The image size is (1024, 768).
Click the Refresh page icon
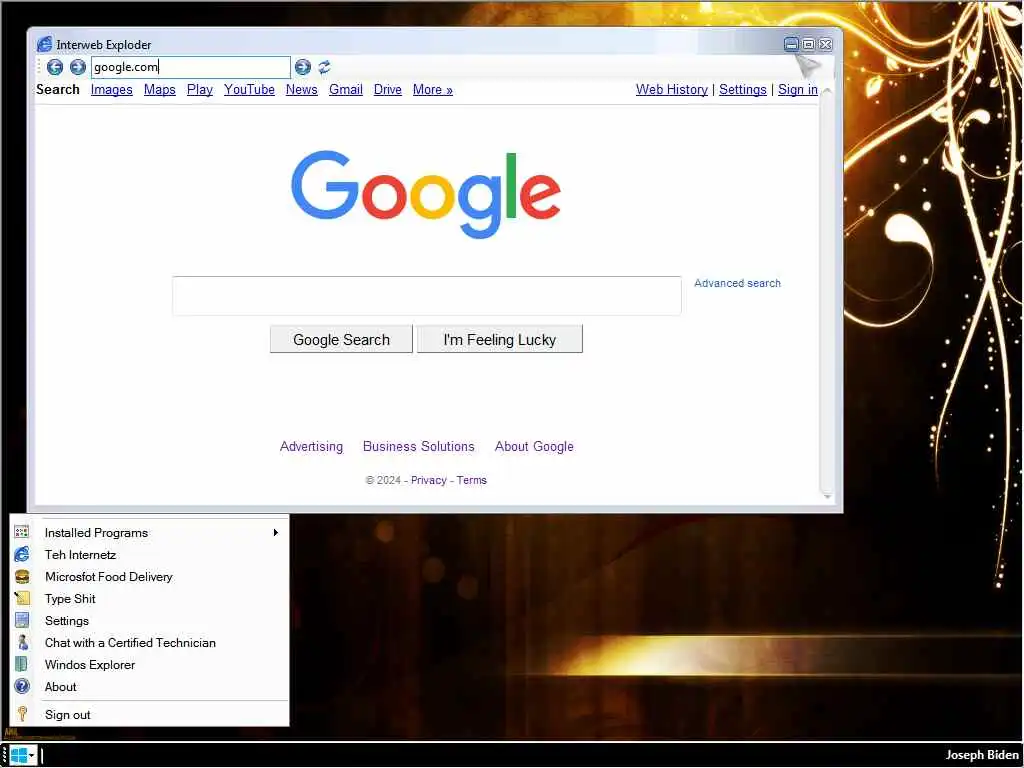point(325,67)
